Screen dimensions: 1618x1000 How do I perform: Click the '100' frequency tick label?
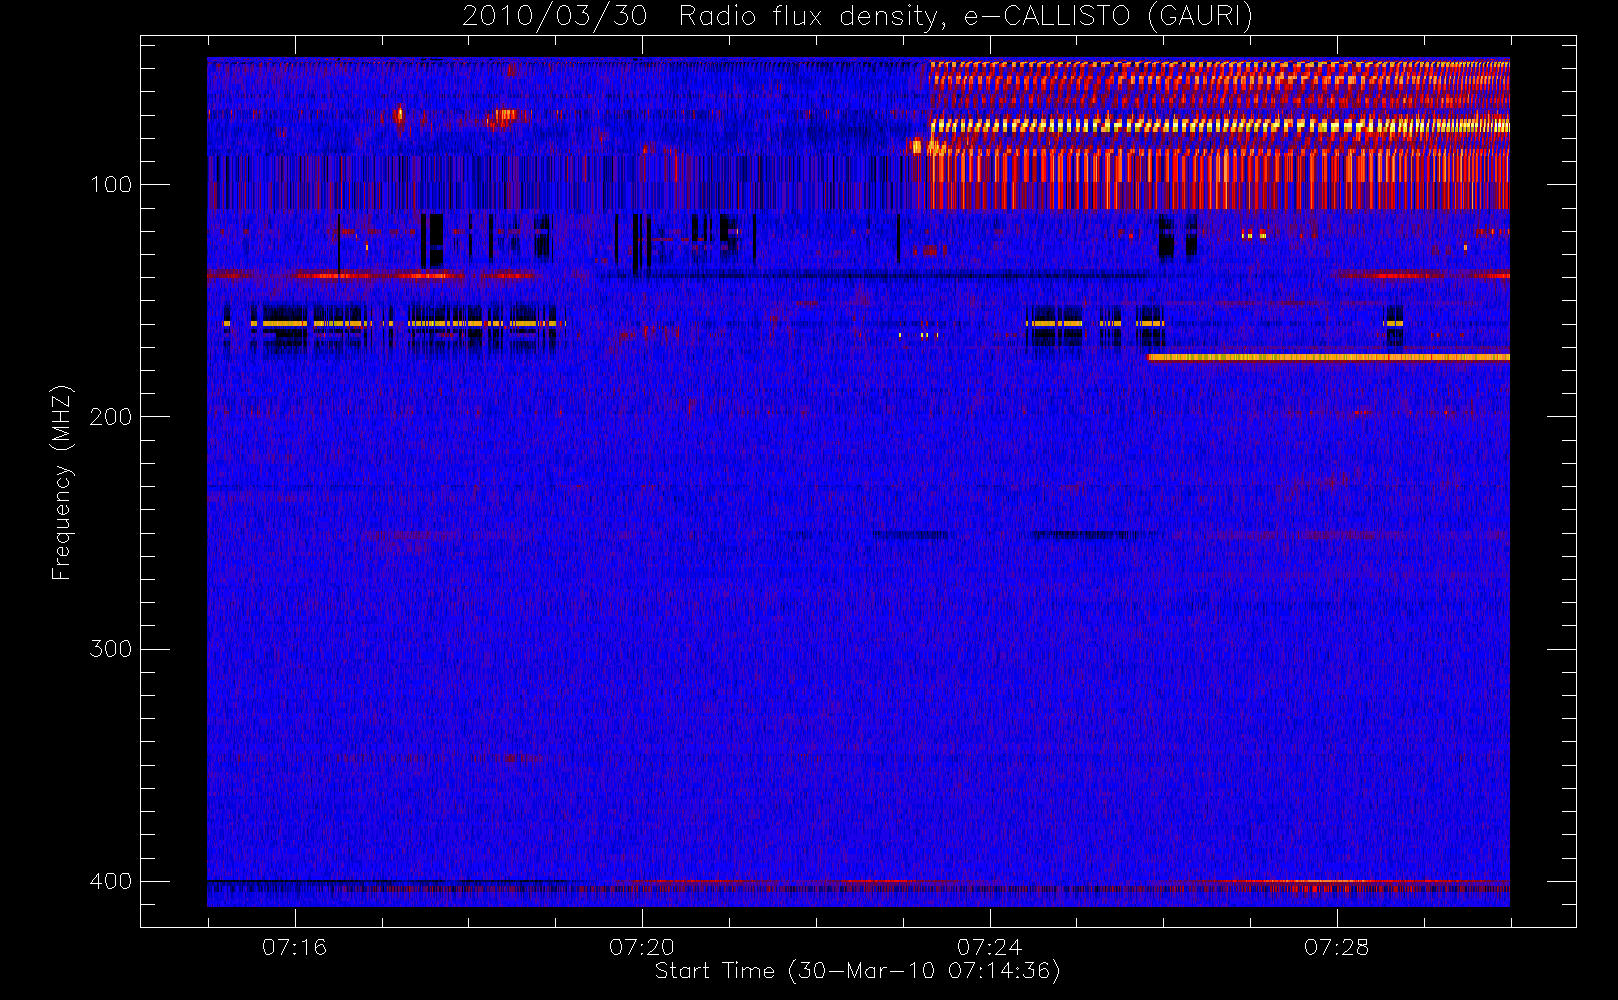pyautogui.click(x=110, y=185)
